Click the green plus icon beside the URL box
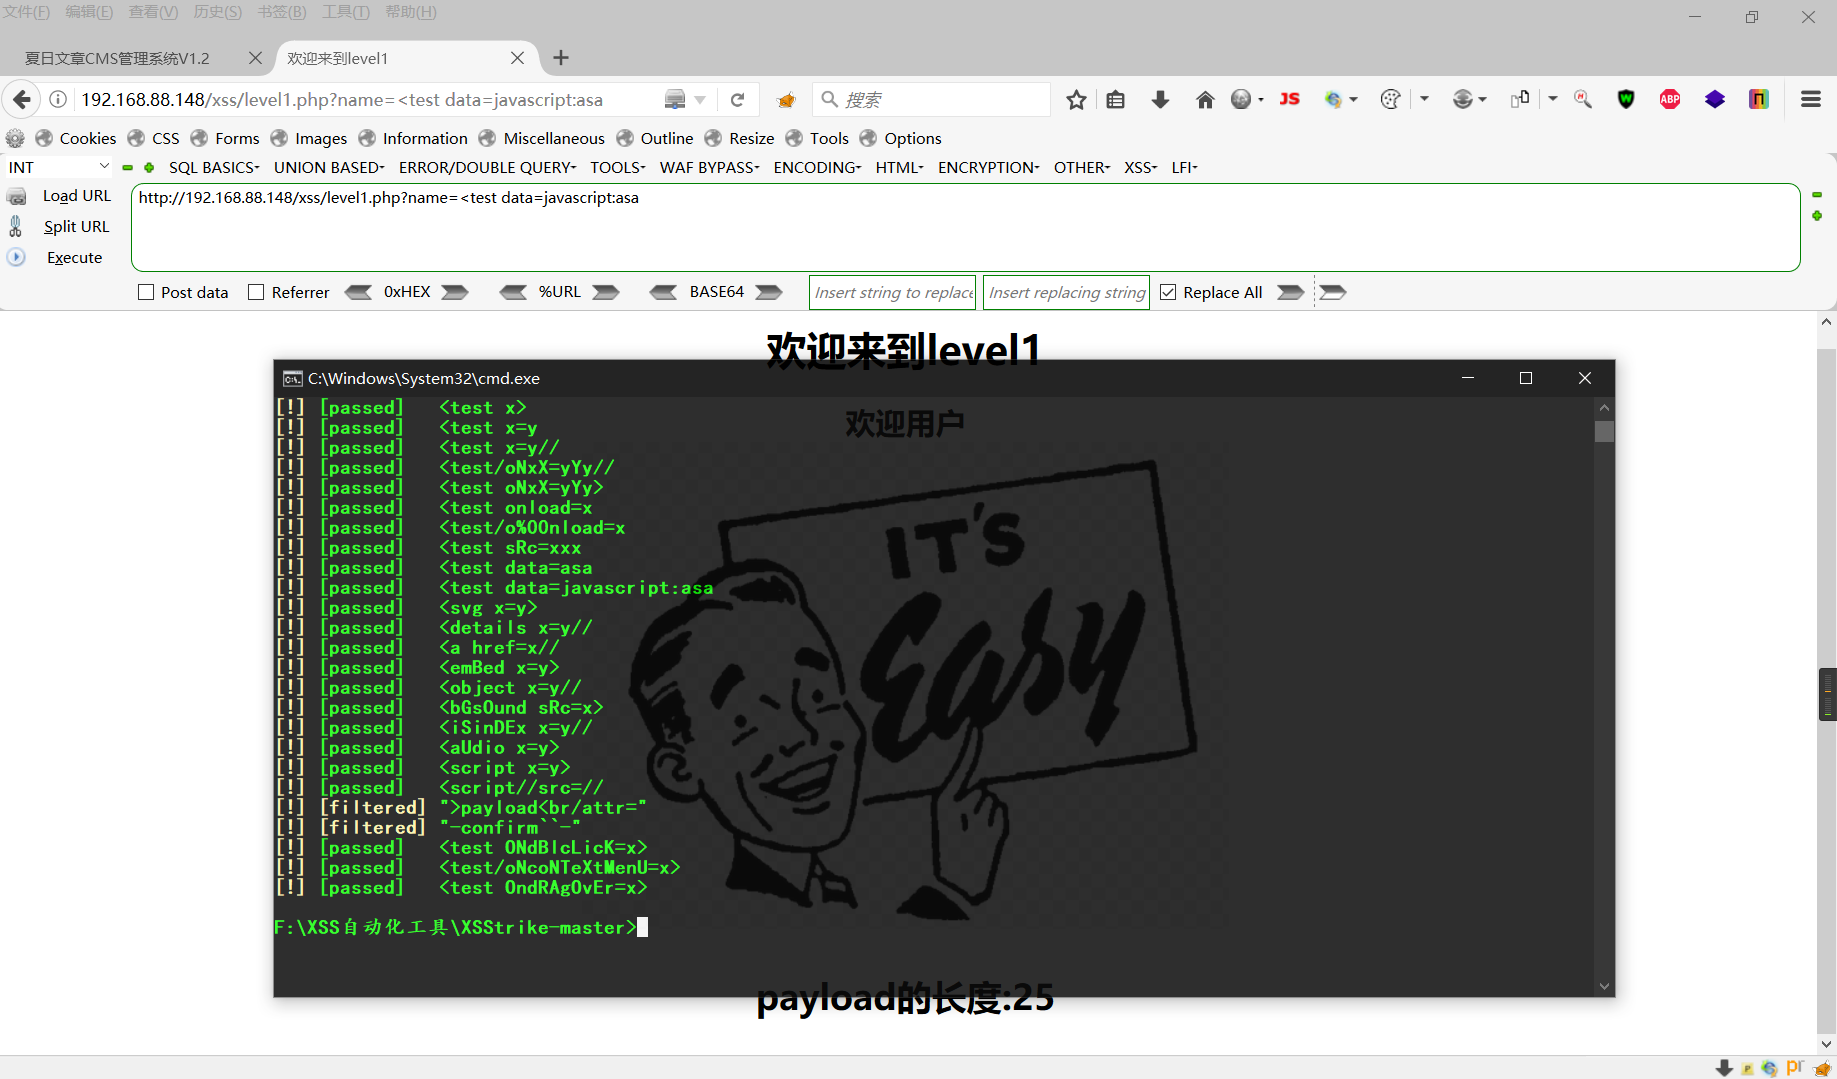The width and height of the screenshot is (1837, 1079). click(1817, 215)
